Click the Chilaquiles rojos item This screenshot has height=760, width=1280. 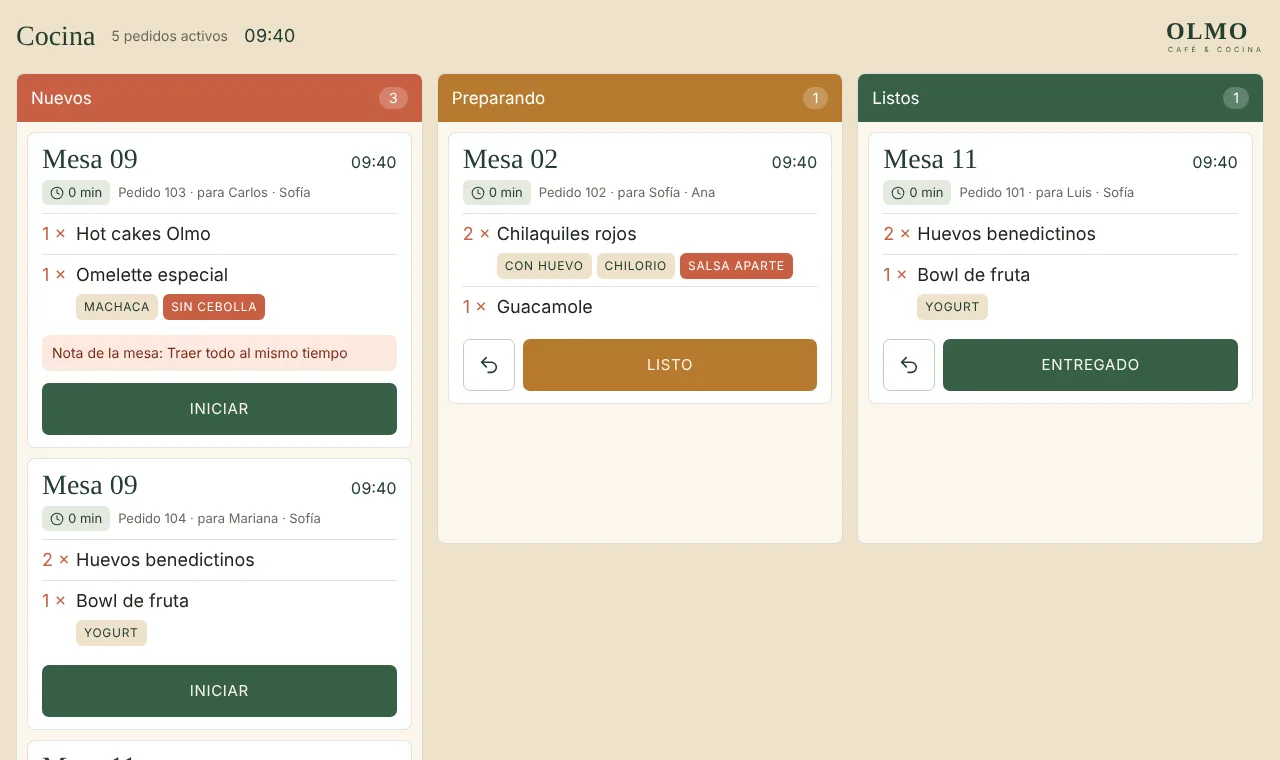567,234
